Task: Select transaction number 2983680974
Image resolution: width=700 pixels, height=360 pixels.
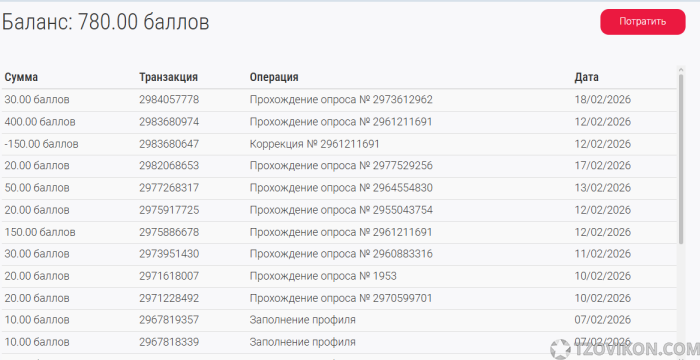Action: 169,121
